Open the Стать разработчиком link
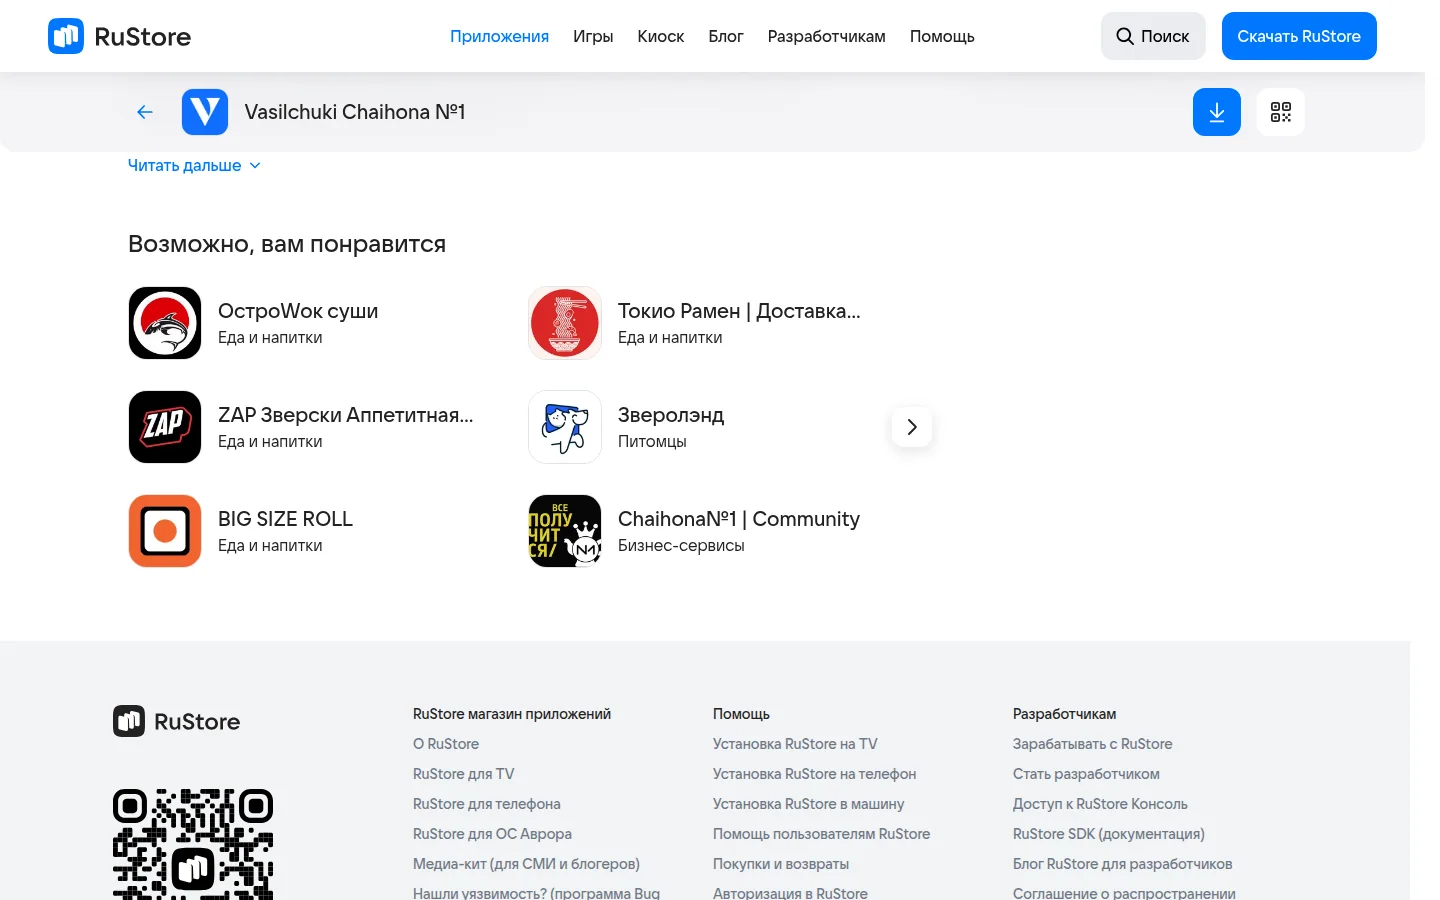The image size is (1440, 900). pyautogui.click(x=1087, y=774)
